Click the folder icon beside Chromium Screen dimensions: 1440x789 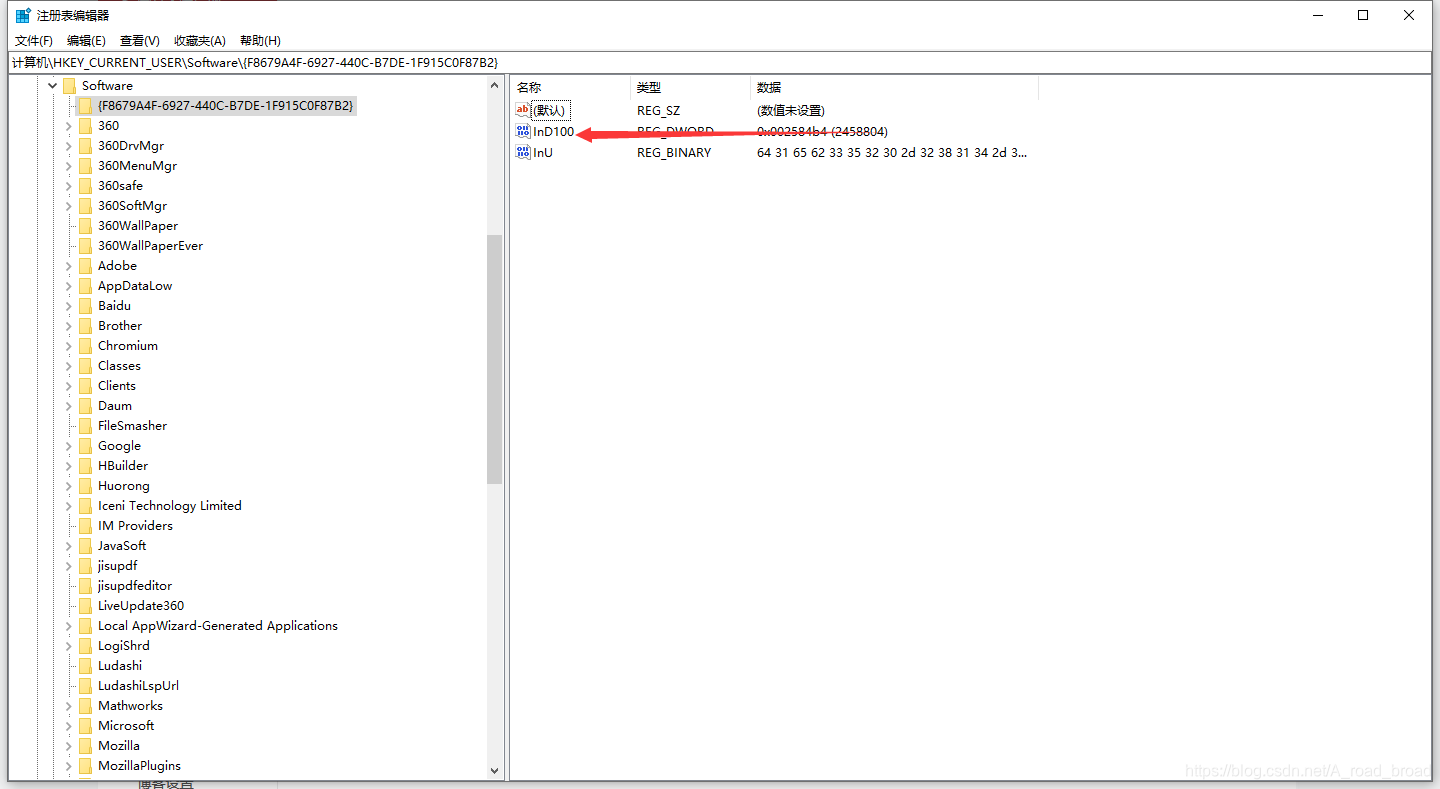pyautogui.click(x=85, y=345)
